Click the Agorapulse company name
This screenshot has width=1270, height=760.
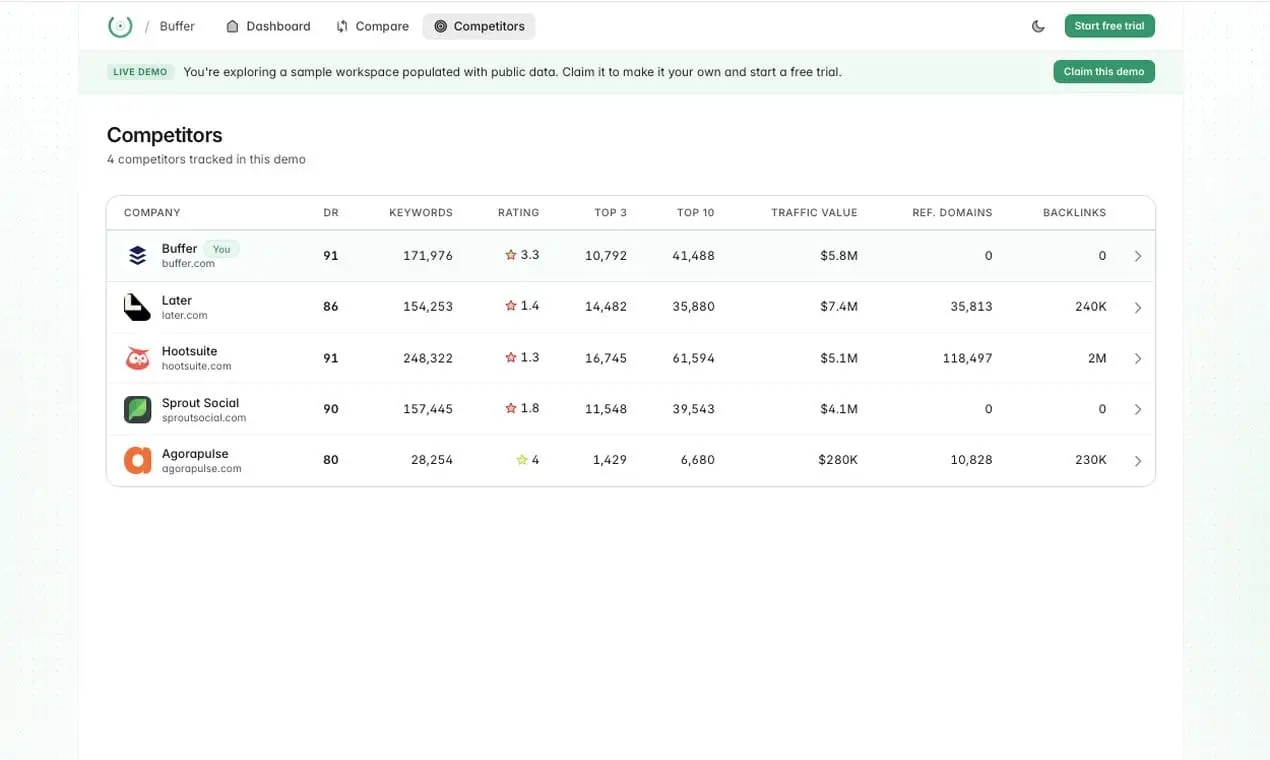[195, 454]
